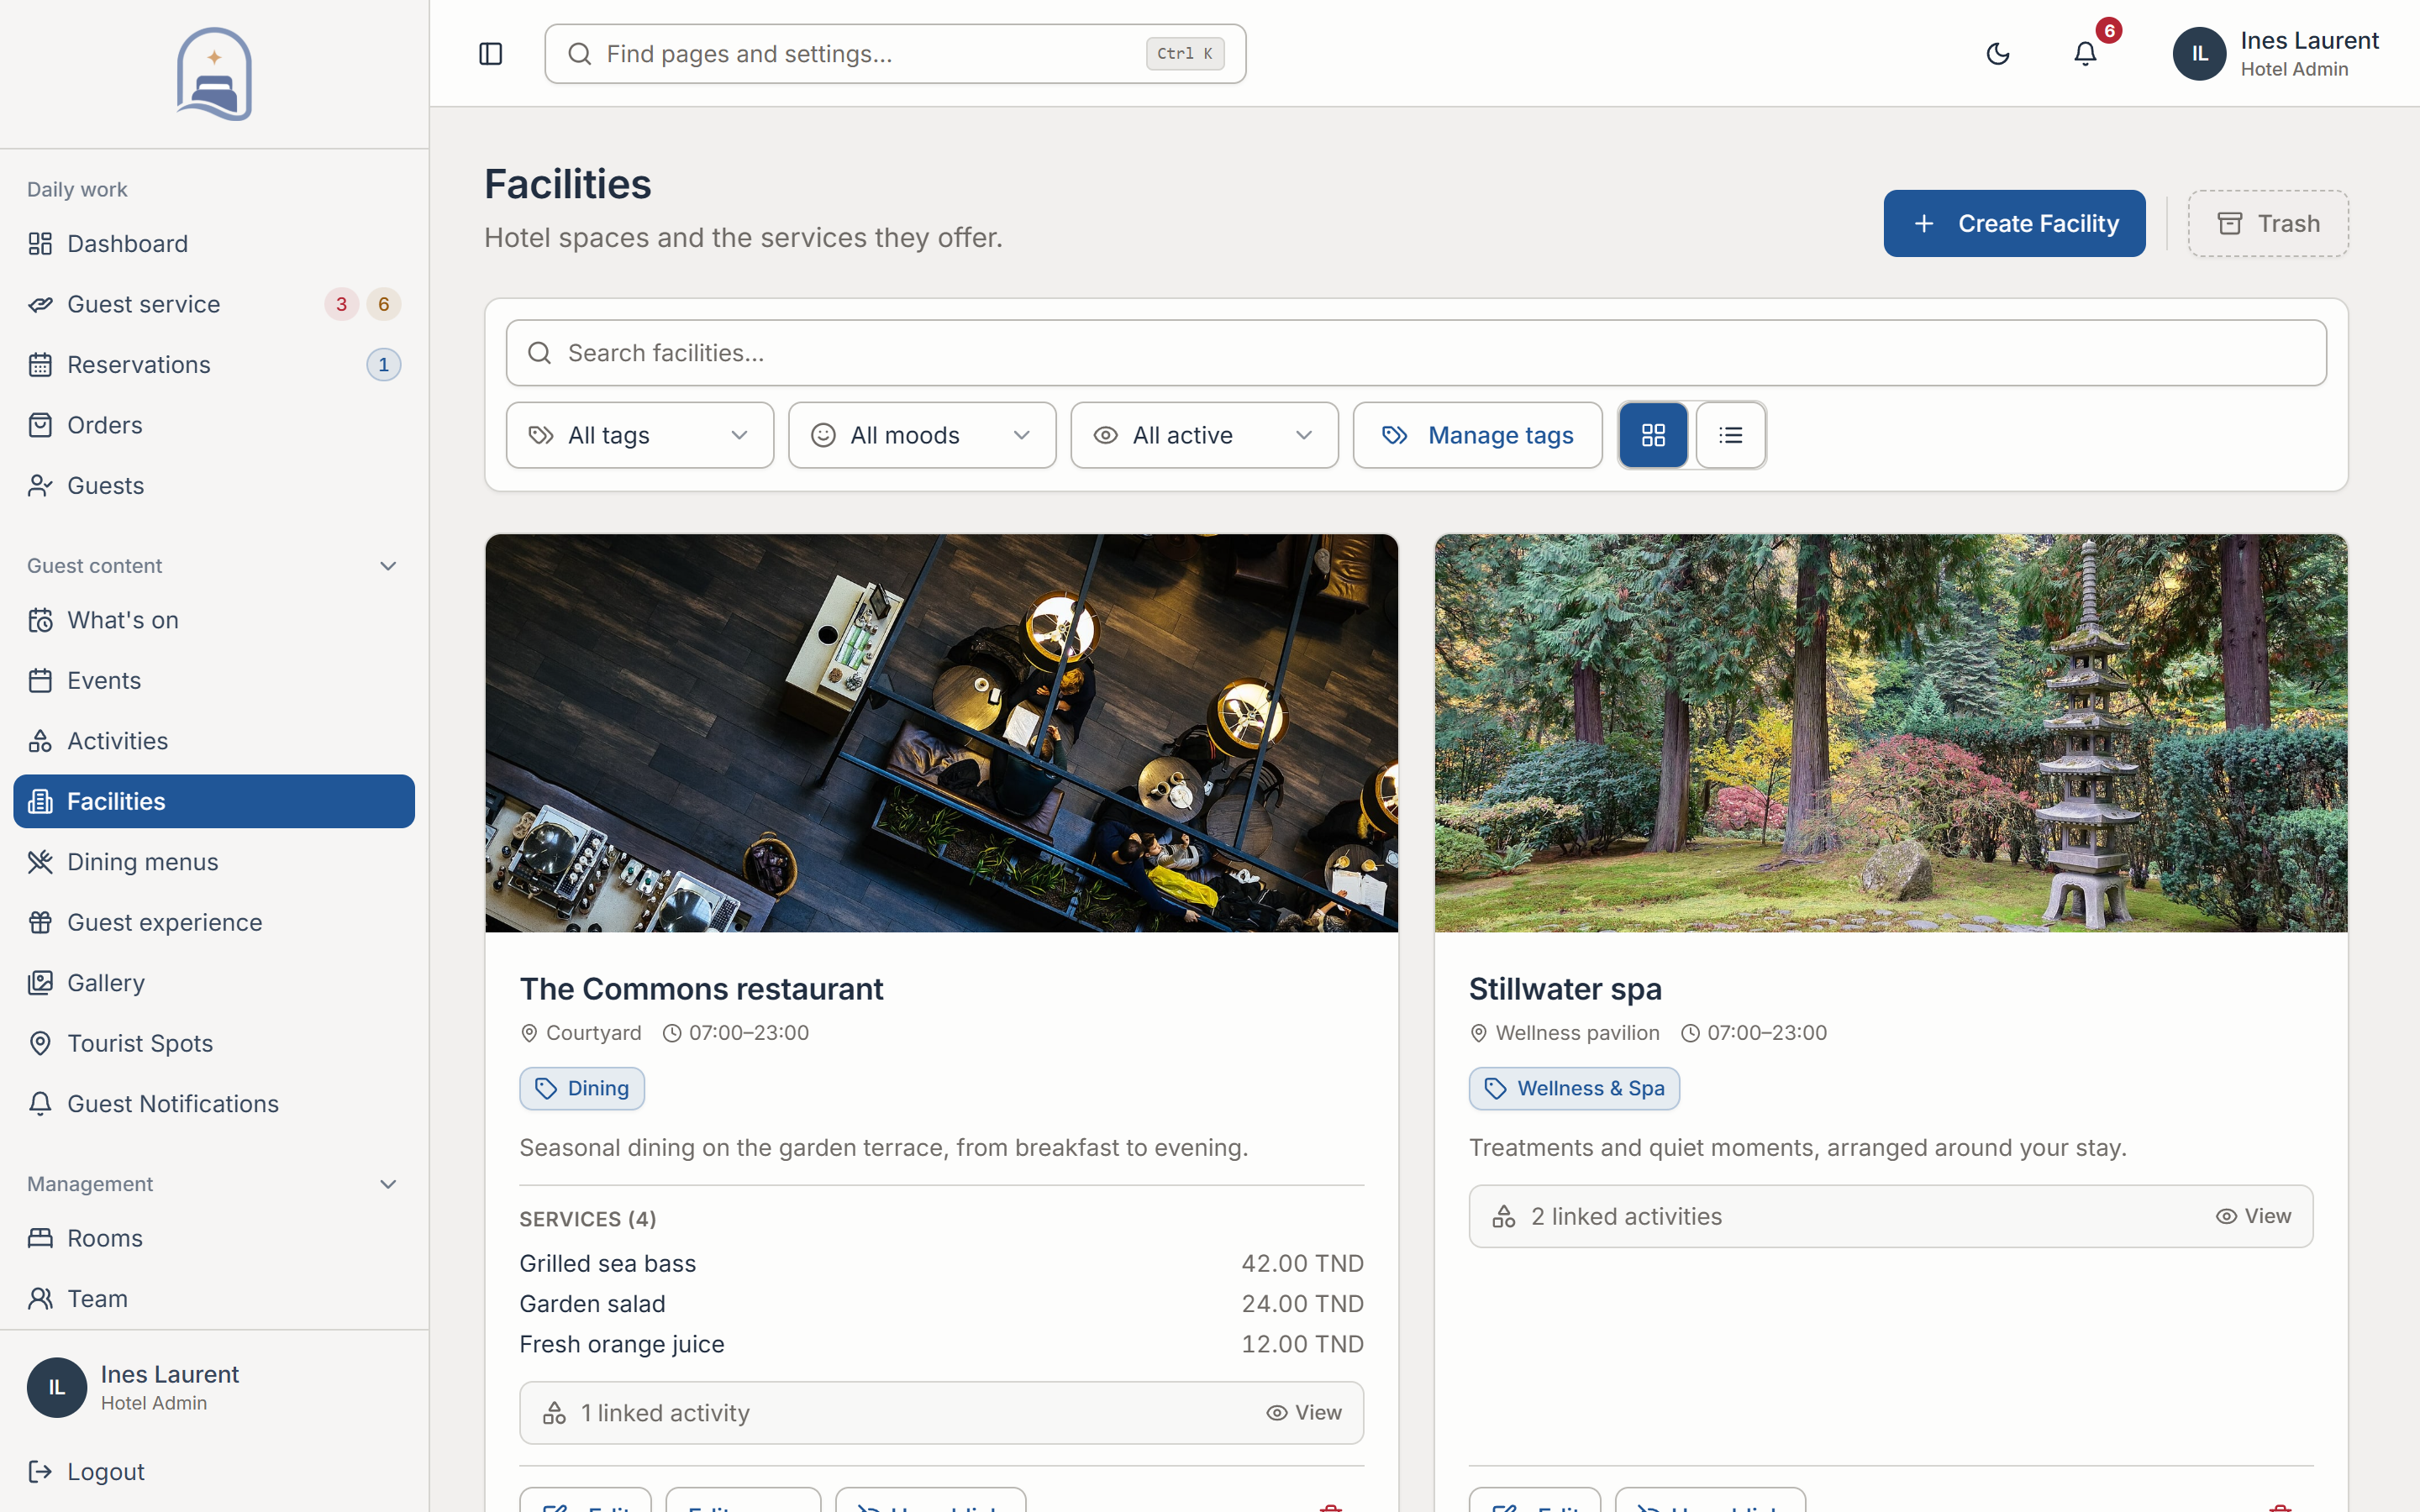
Task: Open Rooms page
Action: click(x=214, y=1238)
